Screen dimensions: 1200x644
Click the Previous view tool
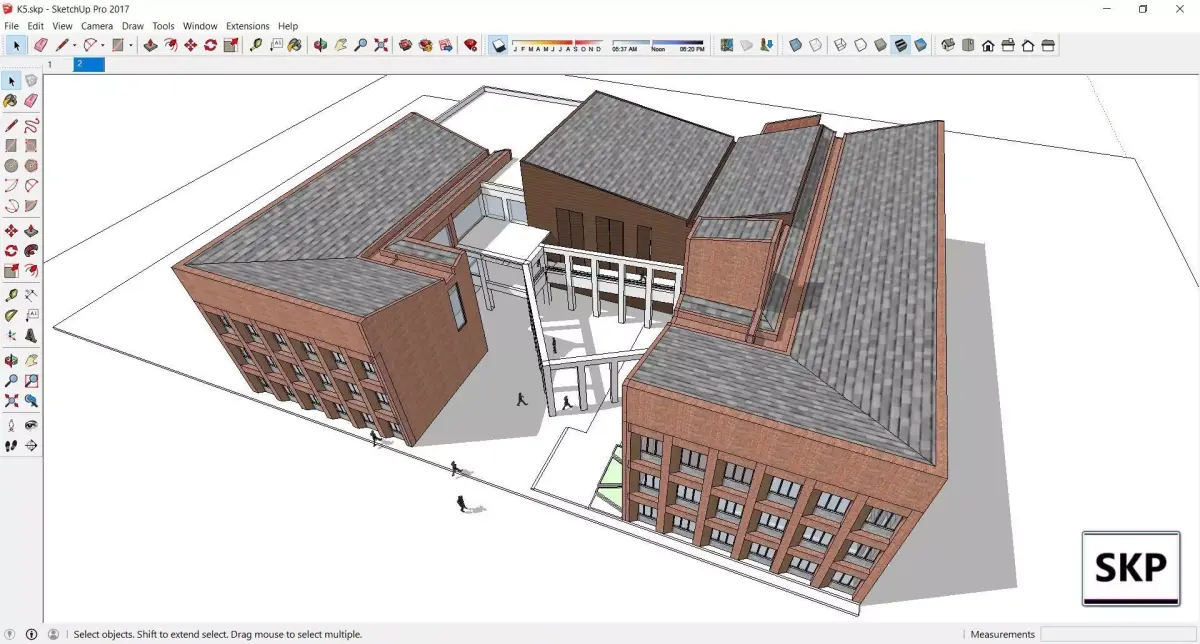click(x=31, y=401)
